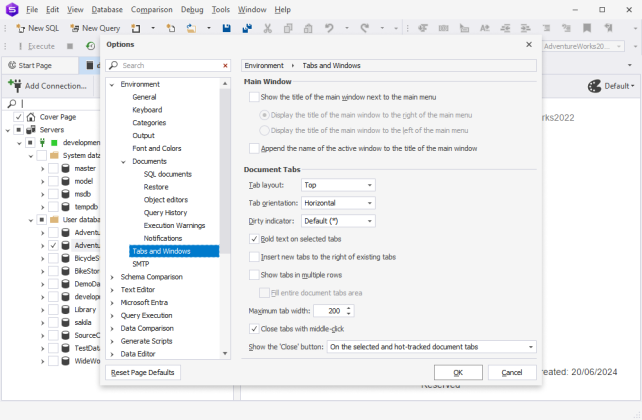This screenshot has width=642, height=420.
Task: Open the Dirty indicator dropdown
Action: (338, 221)
